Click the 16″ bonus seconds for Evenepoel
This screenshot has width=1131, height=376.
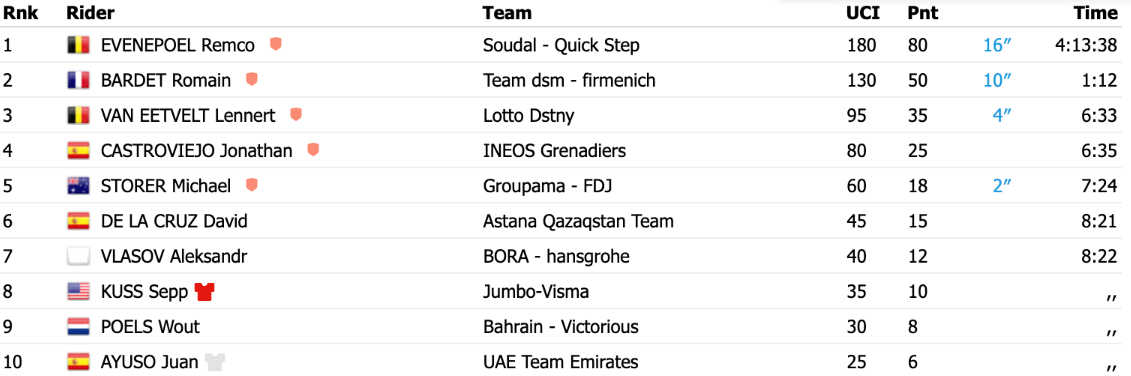pyautogui.click(x=998, y=45)
